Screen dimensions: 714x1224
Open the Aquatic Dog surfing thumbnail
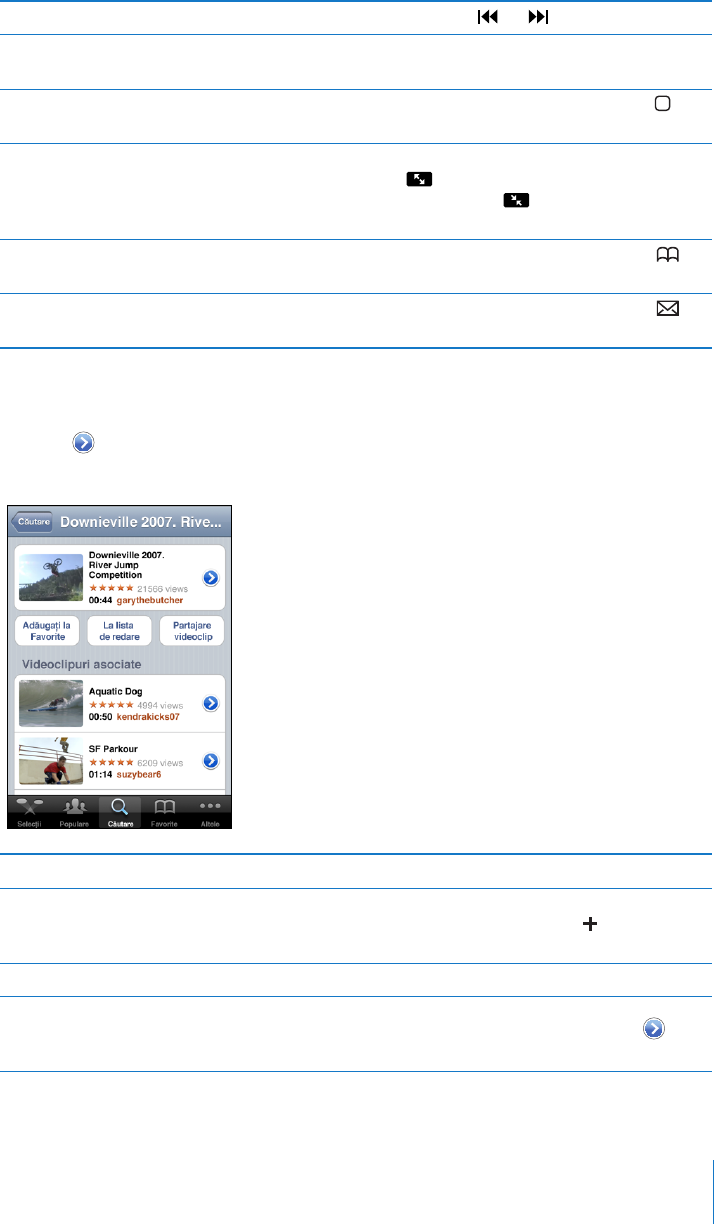[x=51, y=704]
